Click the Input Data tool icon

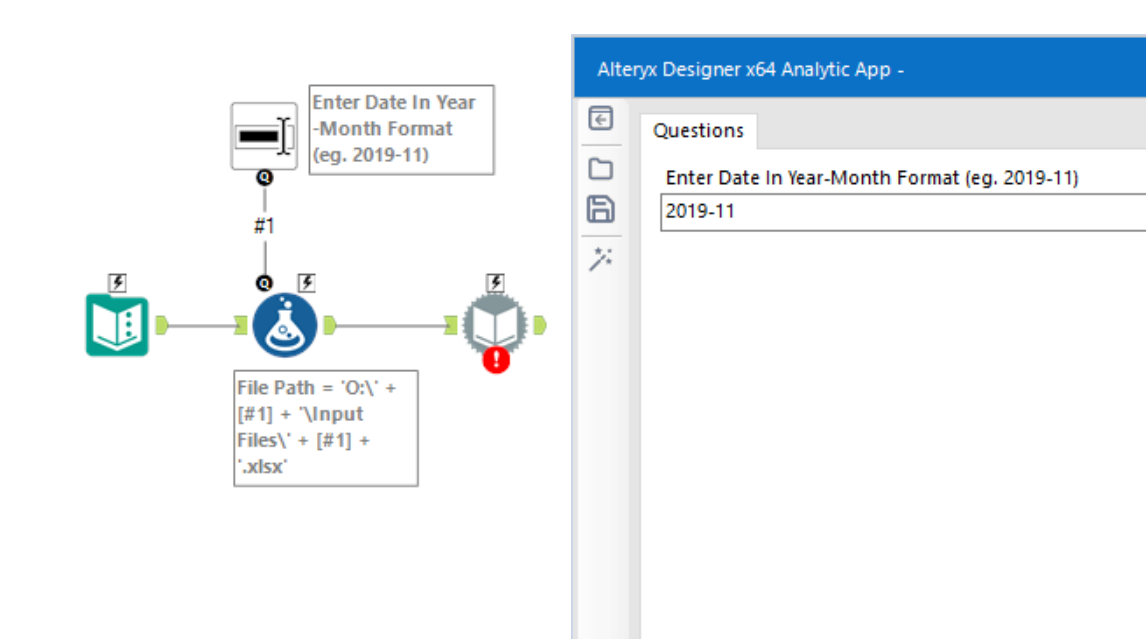(117, 326)
